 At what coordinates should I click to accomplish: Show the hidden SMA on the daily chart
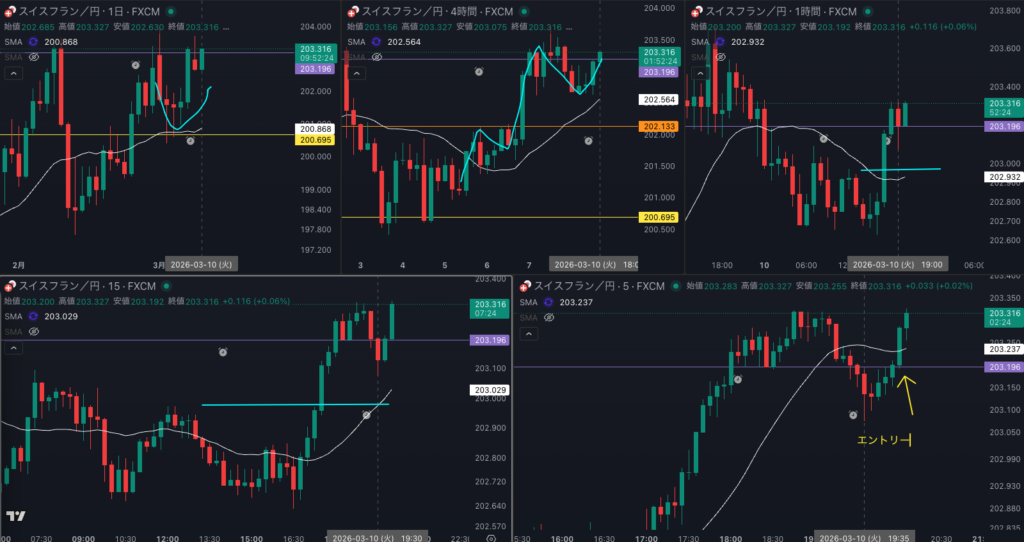click(33, 58)
